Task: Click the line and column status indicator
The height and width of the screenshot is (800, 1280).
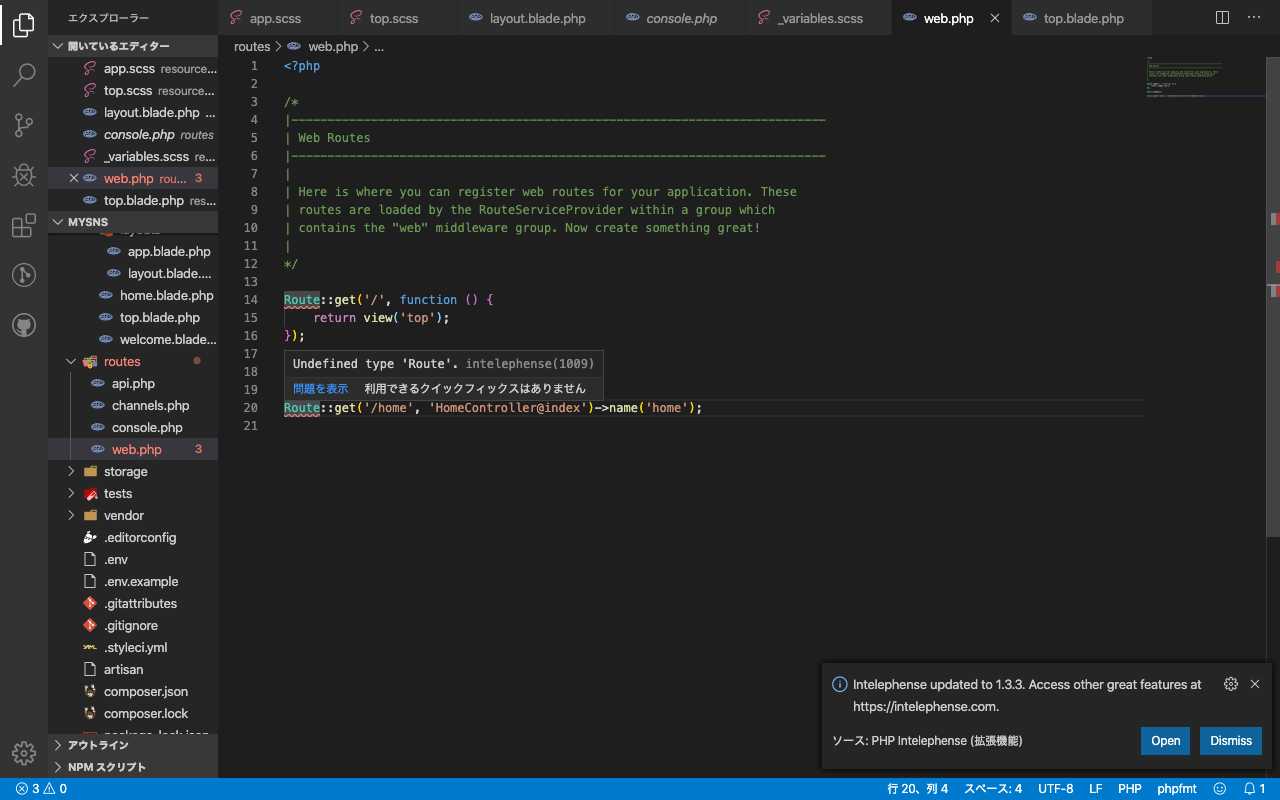Action: click(x=917, y=789)
